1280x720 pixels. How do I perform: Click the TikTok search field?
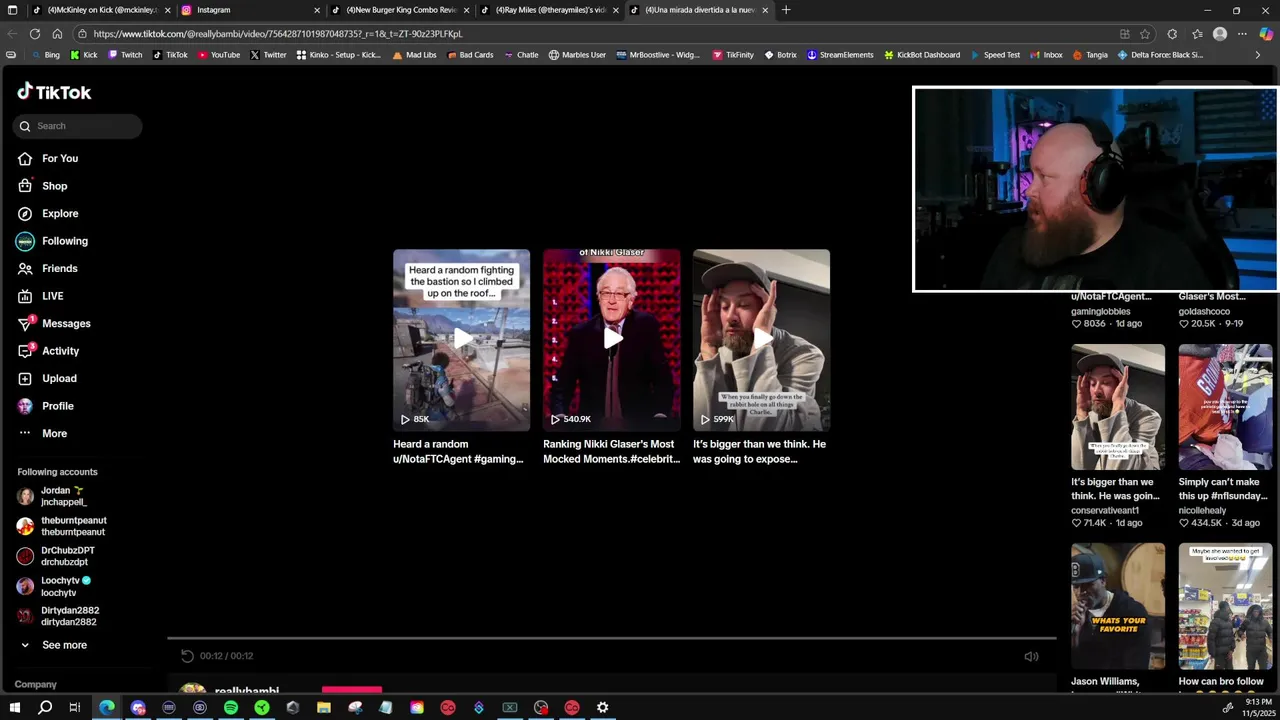78,126
